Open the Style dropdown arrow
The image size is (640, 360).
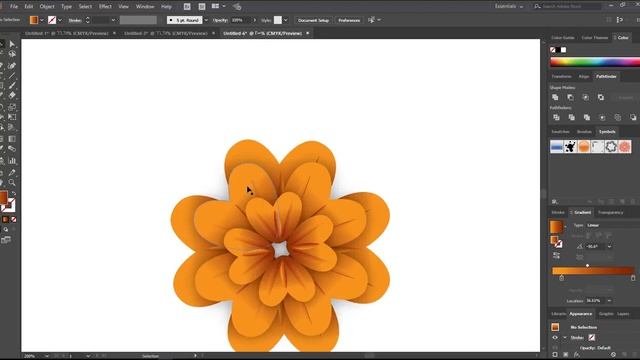tap(285, 20)
